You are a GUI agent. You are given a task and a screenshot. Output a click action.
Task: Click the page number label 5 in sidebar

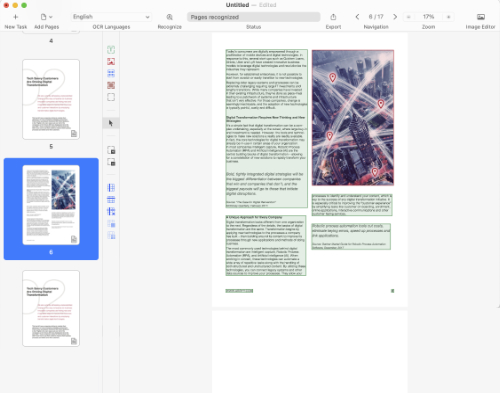tap(51, 146)
